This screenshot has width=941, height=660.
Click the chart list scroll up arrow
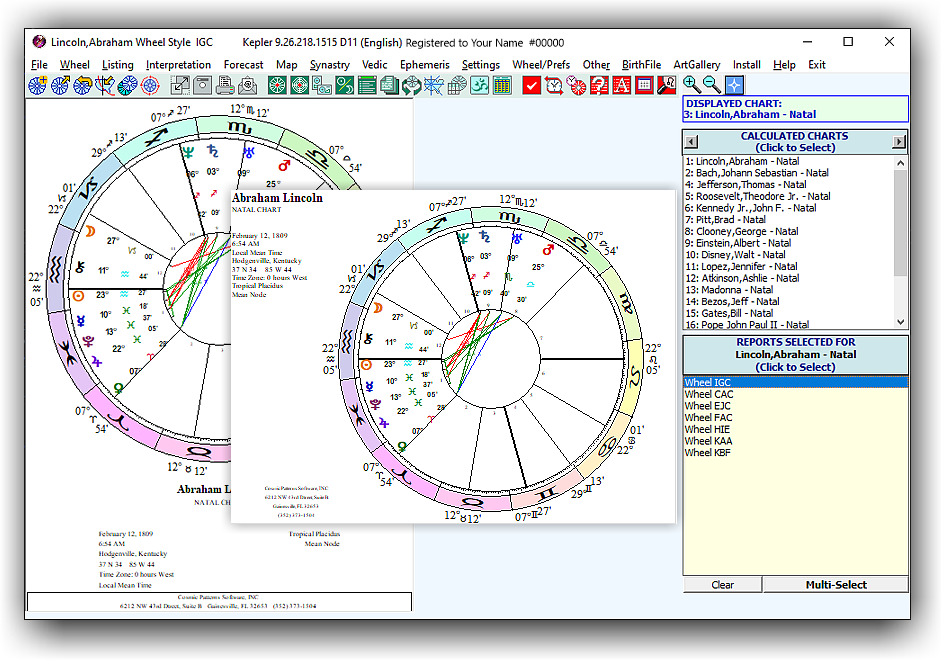[900, 163]
